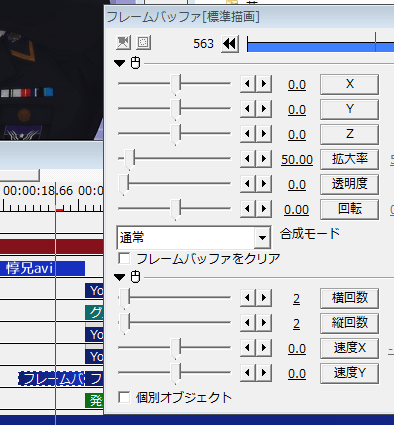
Task: Click the Z parameter button
Action: pyautogui.click(x=349, y=134)
